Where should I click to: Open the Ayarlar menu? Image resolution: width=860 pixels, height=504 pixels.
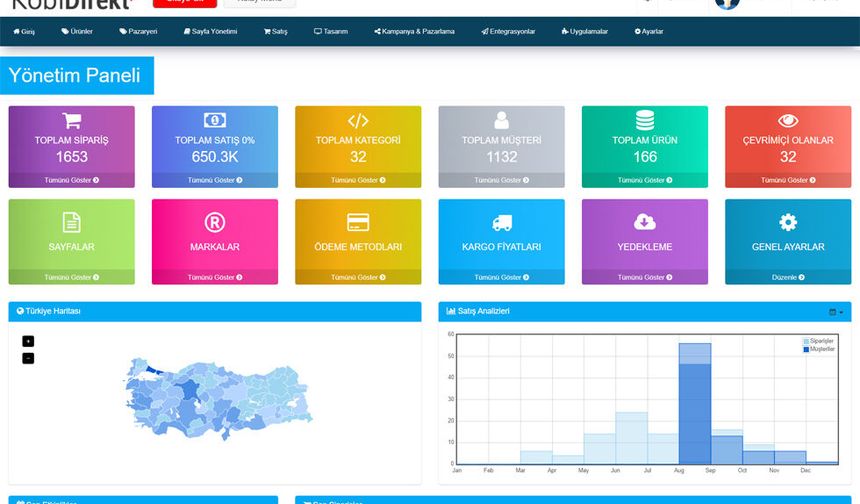(x=649, y=31)
